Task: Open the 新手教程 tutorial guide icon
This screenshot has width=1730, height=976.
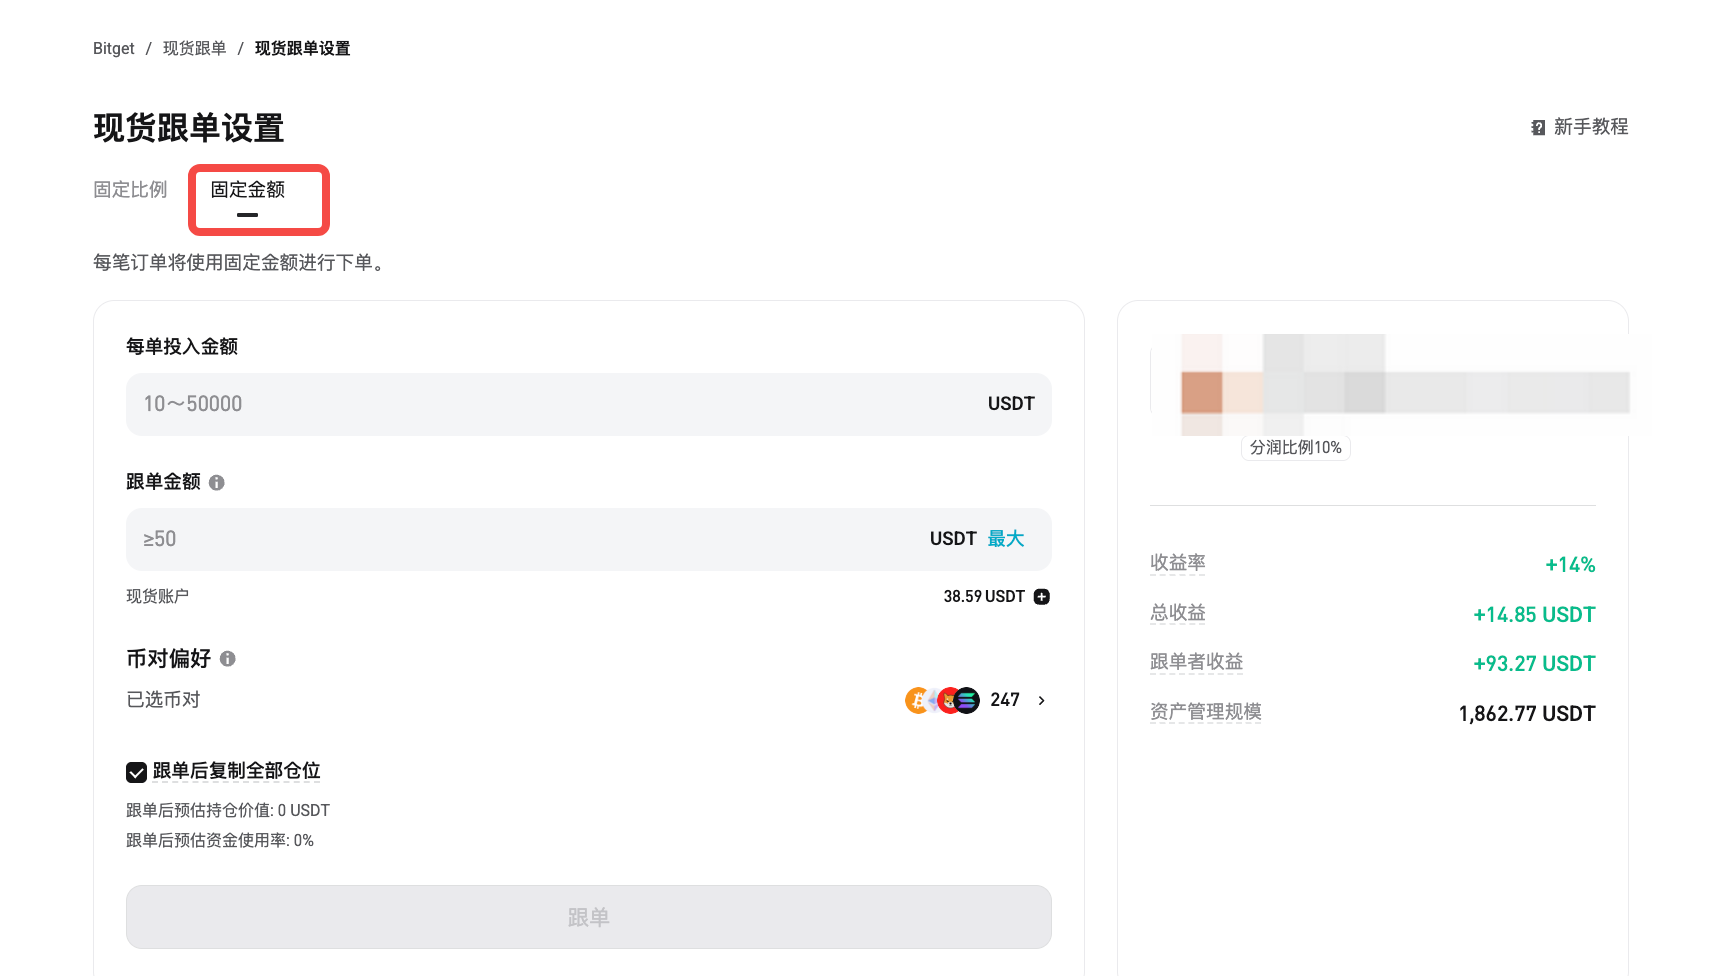Action: click(x=1538, y=127)
